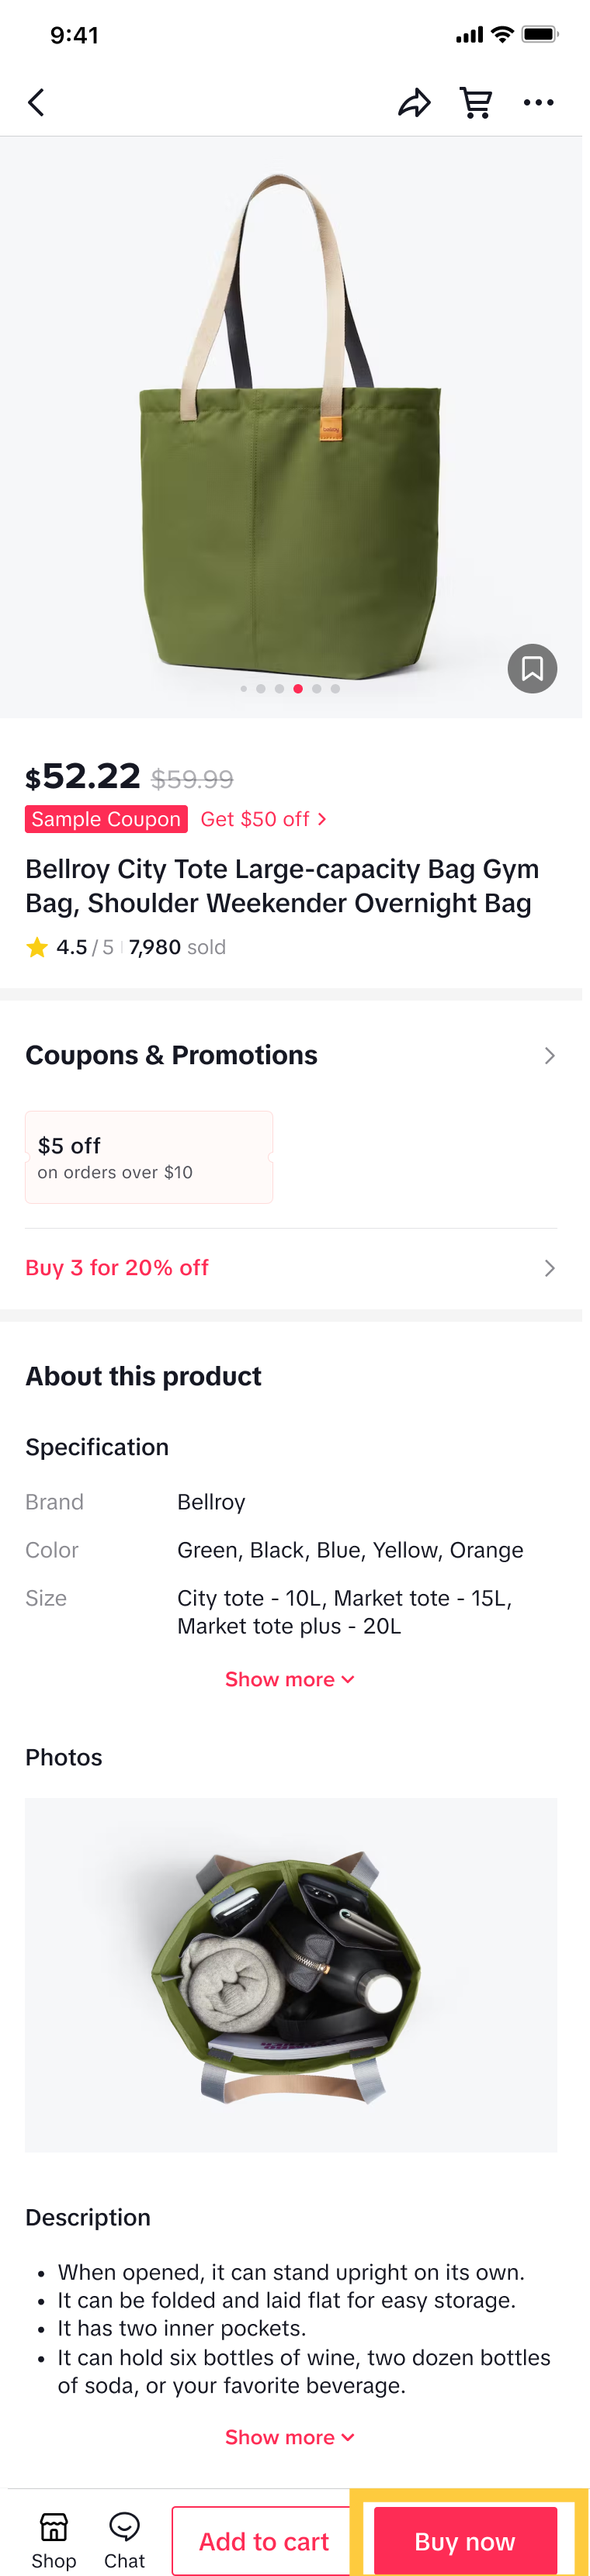This screenshot has height=2576, width=590.
Task: Tap the Chat icon in bottom bar
Action: point(125,2537)
